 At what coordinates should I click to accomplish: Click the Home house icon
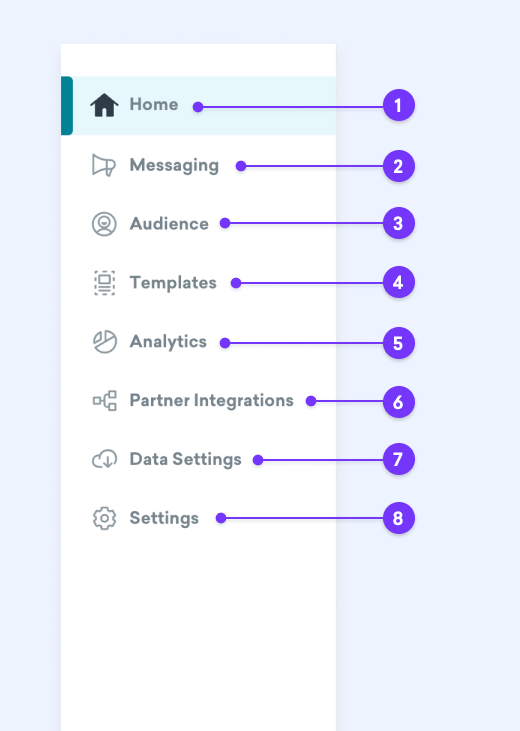pyautogui.click(x=104, y=105)
